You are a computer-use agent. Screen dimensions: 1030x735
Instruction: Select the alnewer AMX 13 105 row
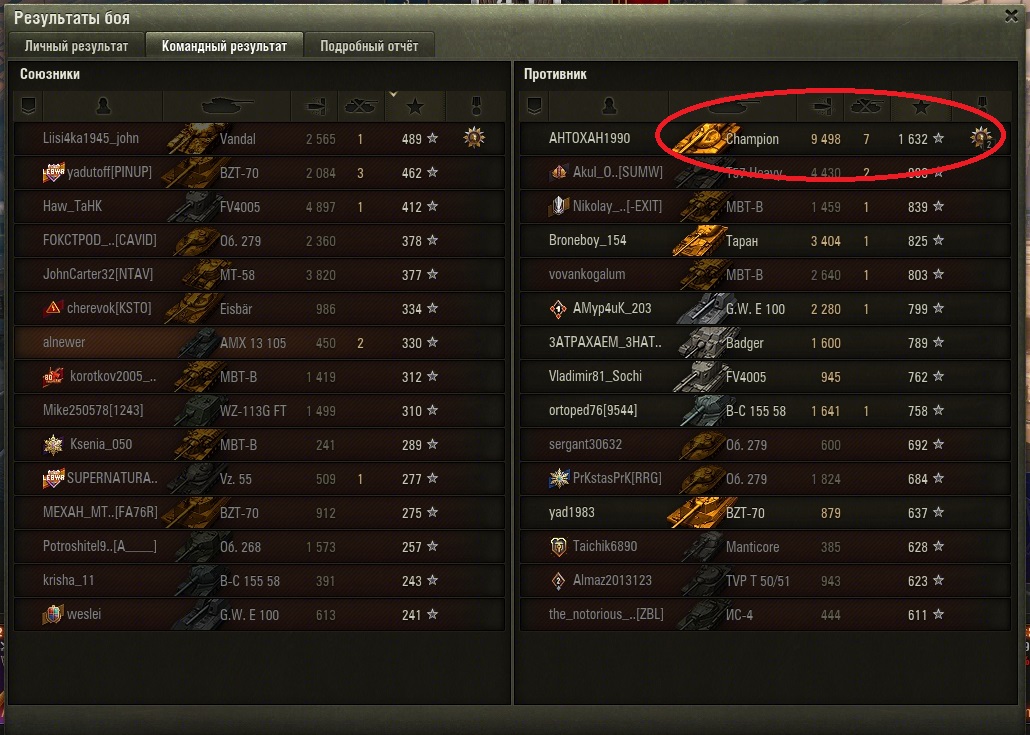[259, 342]
